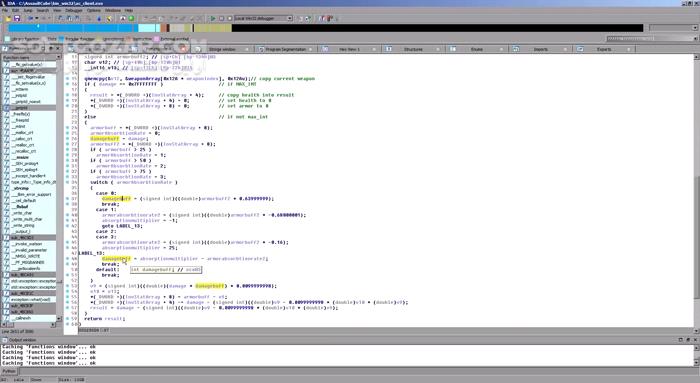Click the save database floppy icon
The width and height of the screenshot is (700, 383).
[17, 18]
